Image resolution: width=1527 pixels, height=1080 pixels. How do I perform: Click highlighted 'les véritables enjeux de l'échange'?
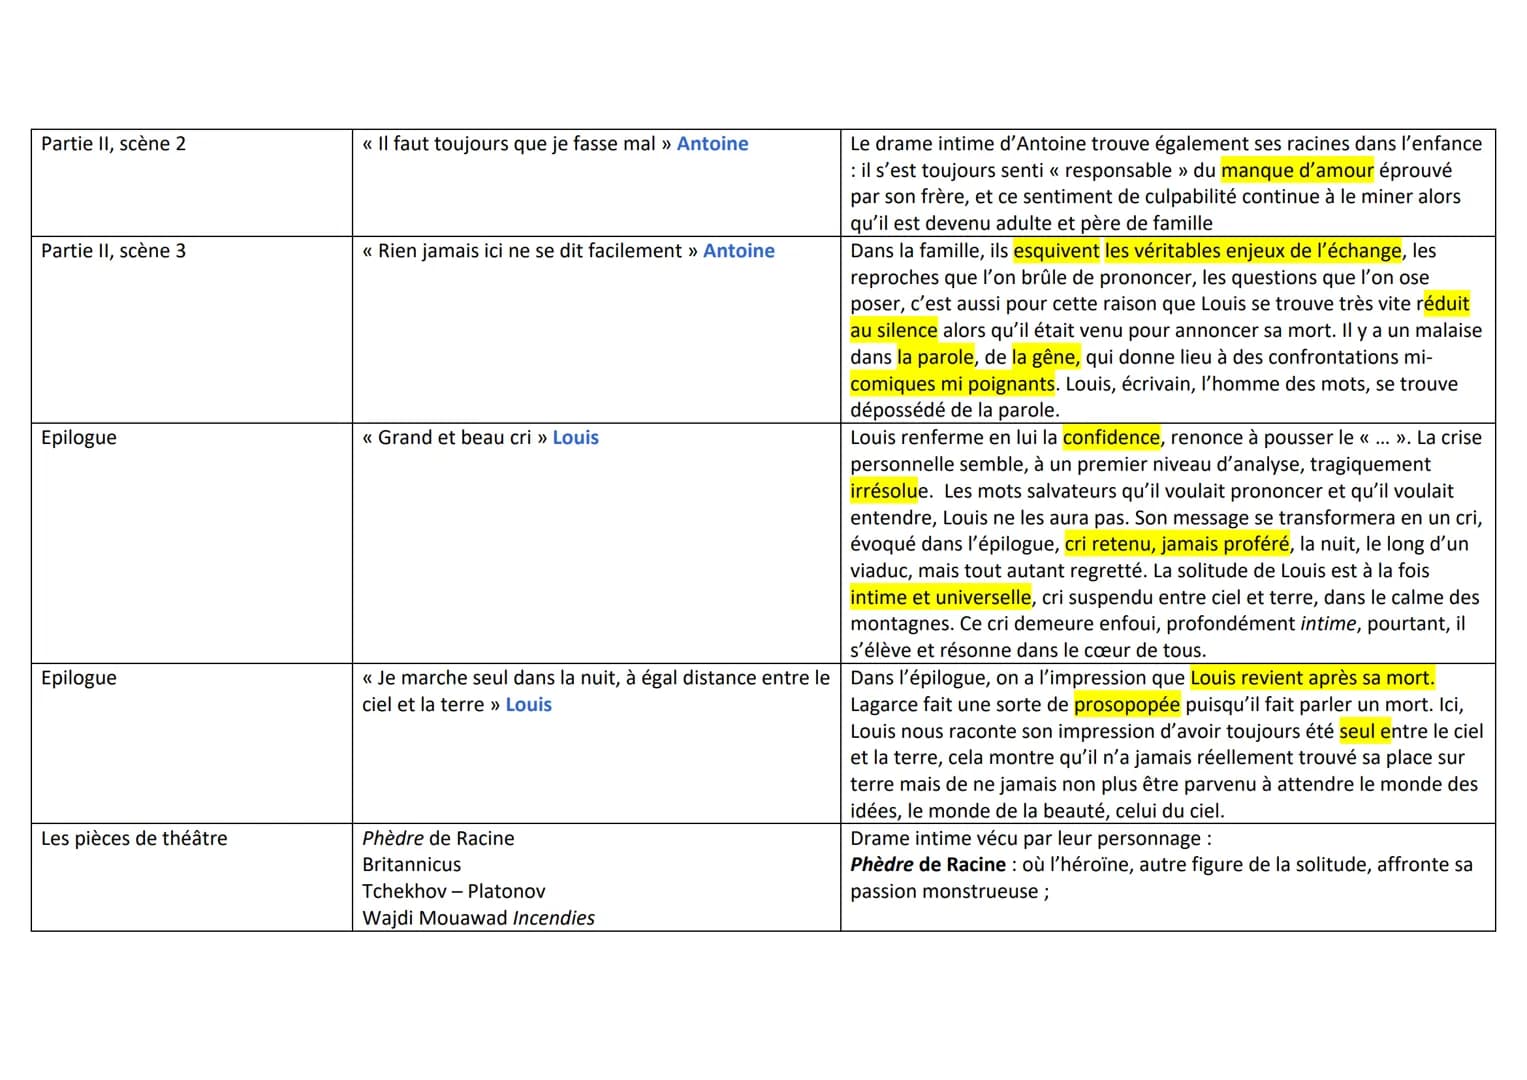[x=1253, y=251]
